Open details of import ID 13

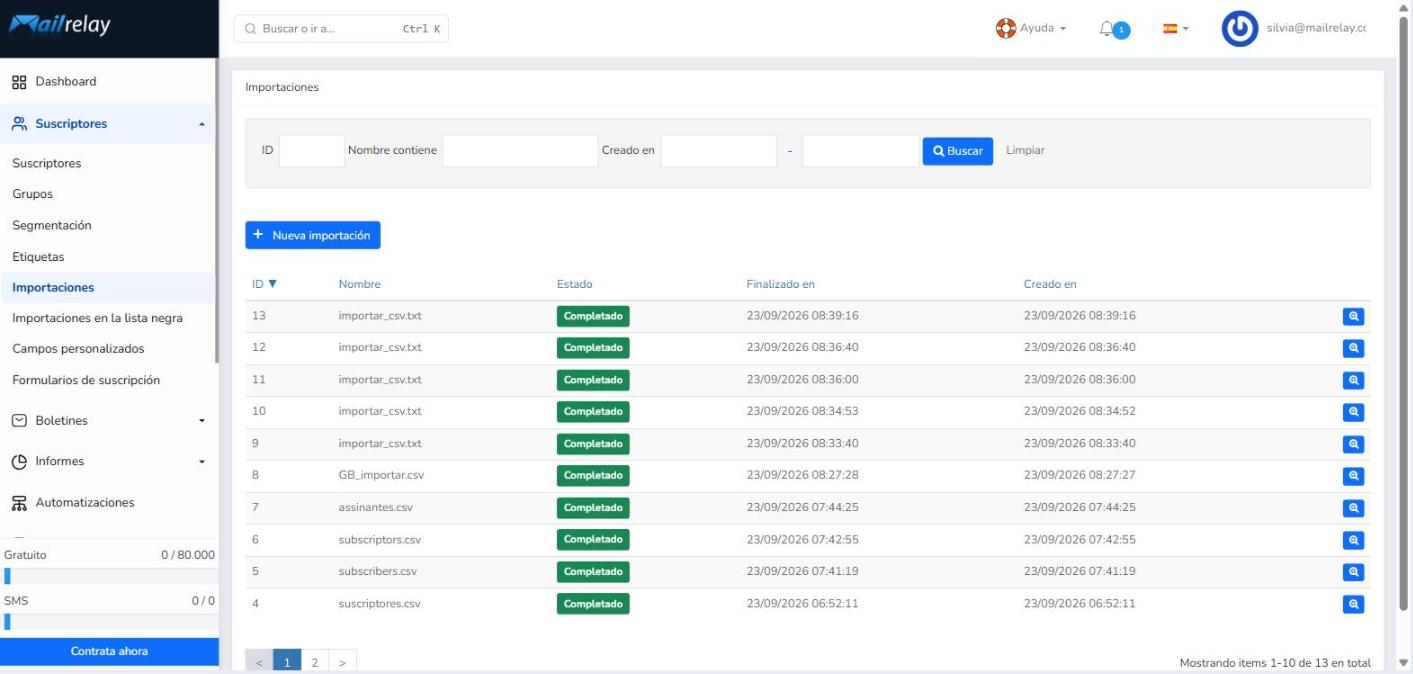click(x=1353, y=316)
